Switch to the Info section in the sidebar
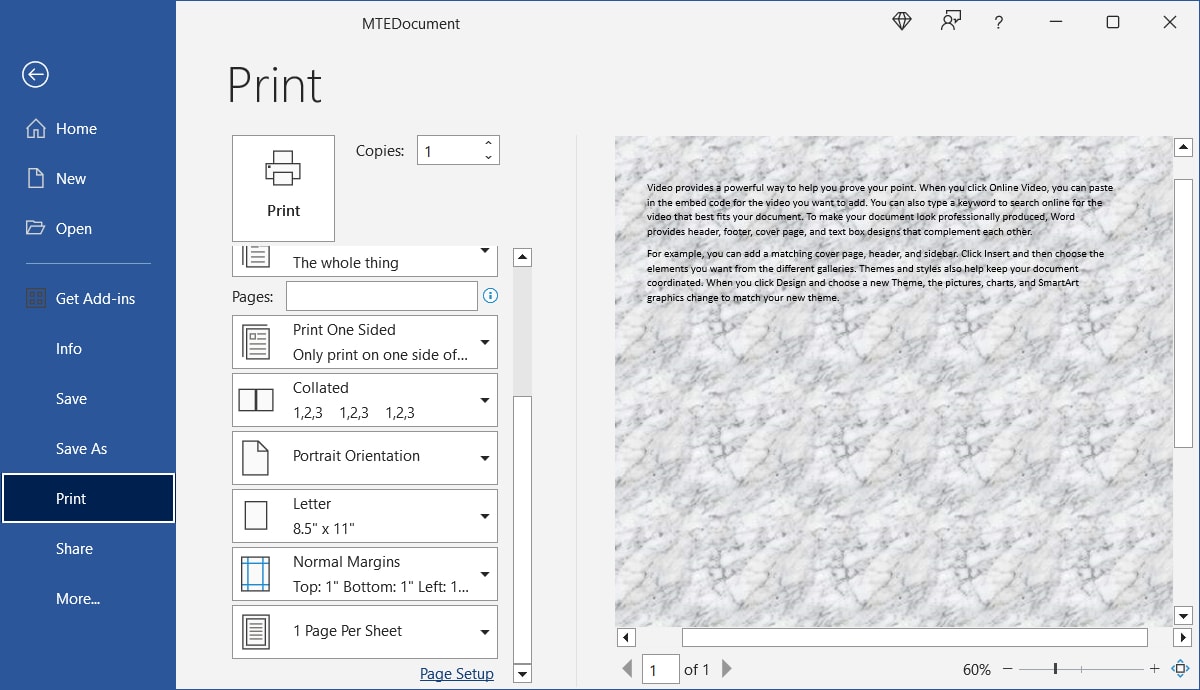Image resolution: width=1200 pixels, height=690 pixels. click(x=68, y=348)
